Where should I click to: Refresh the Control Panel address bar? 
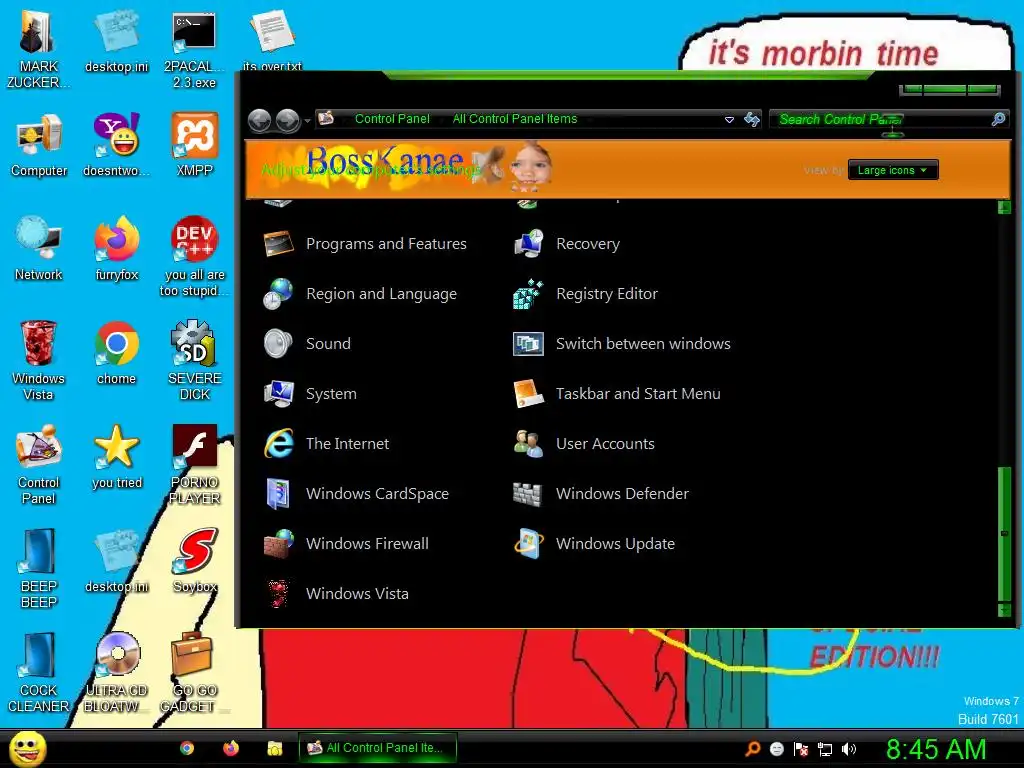pyautogui.click(x=752, y=120)
